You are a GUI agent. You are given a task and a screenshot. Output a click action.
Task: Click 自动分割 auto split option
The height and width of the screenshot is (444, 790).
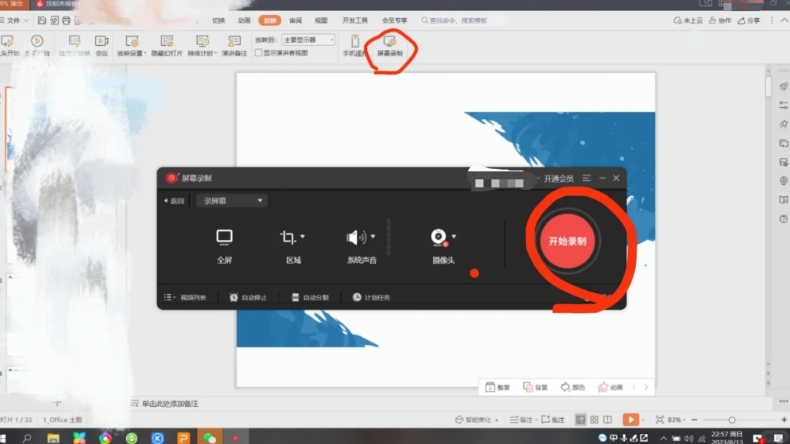point(311,297)
